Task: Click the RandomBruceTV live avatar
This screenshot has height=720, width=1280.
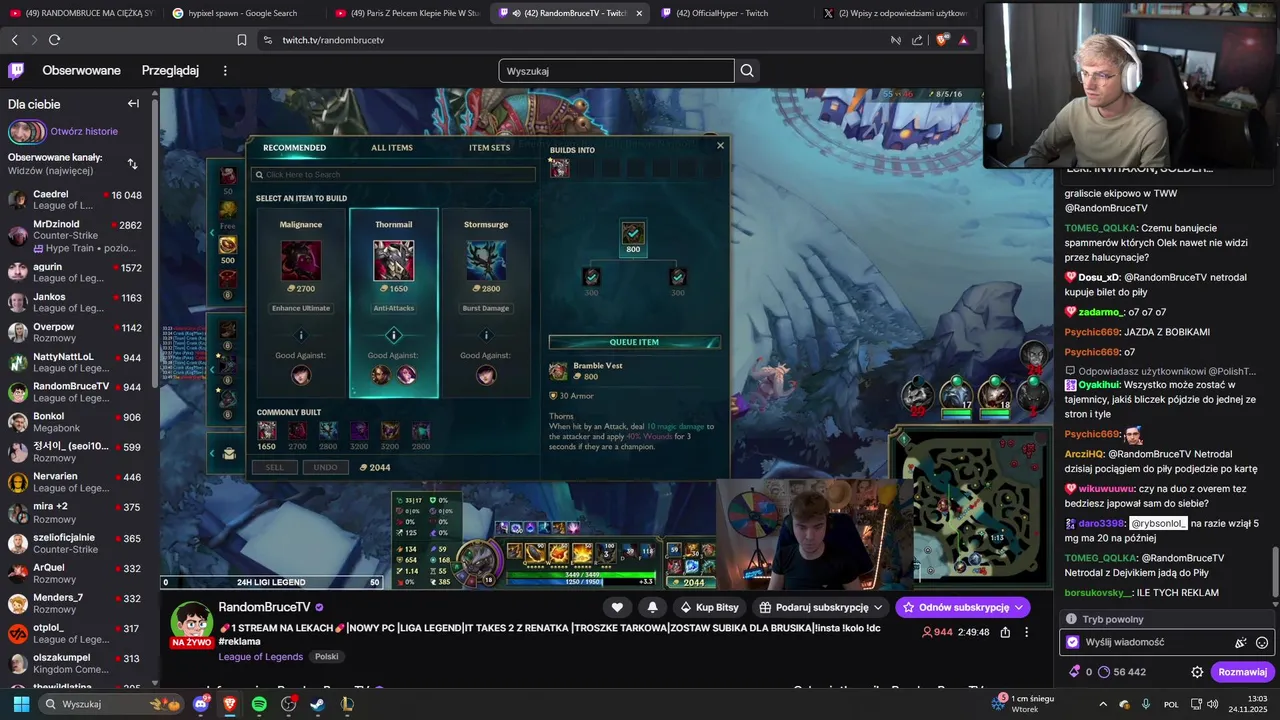Action: 191,624
